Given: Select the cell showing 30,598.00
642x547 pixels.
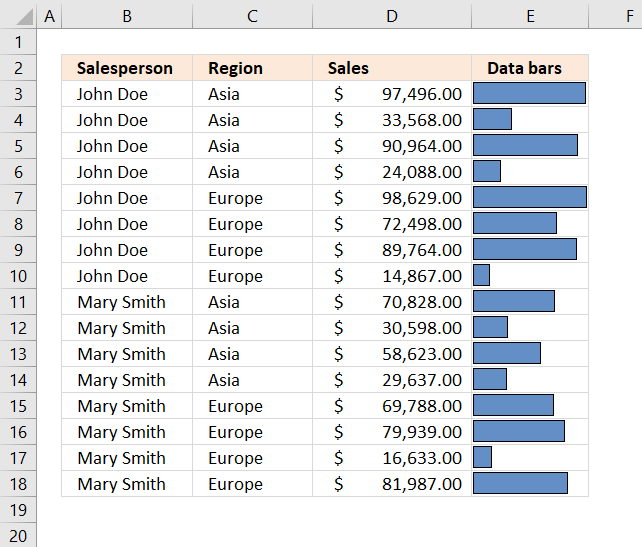Looking at the screenshot, I should [x=392, y=328].
